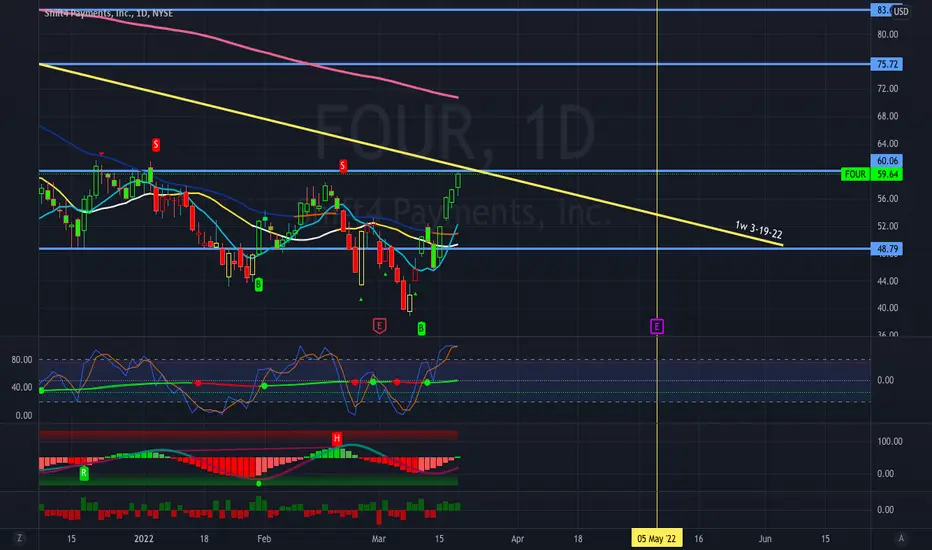Click the 56.00 value on the price axis
The height and width of the screenshot is (550, 932).
887,199
